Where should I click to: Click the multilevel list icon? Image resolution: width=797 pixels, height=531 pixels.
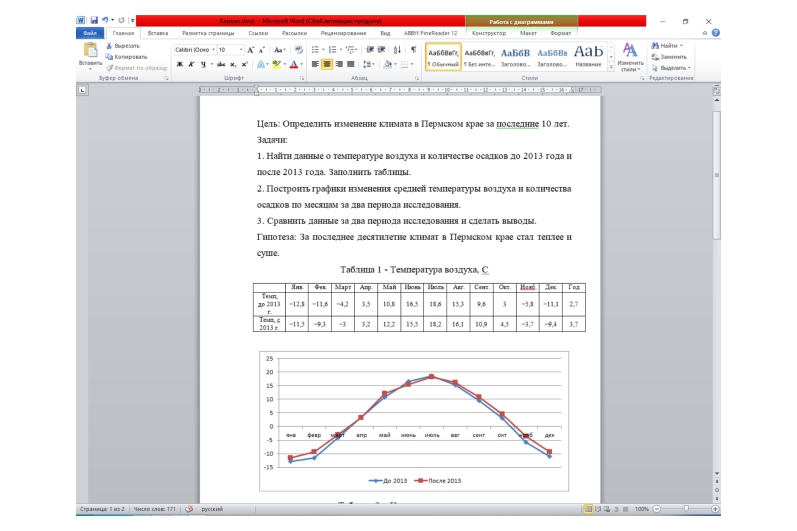(350, 50)
